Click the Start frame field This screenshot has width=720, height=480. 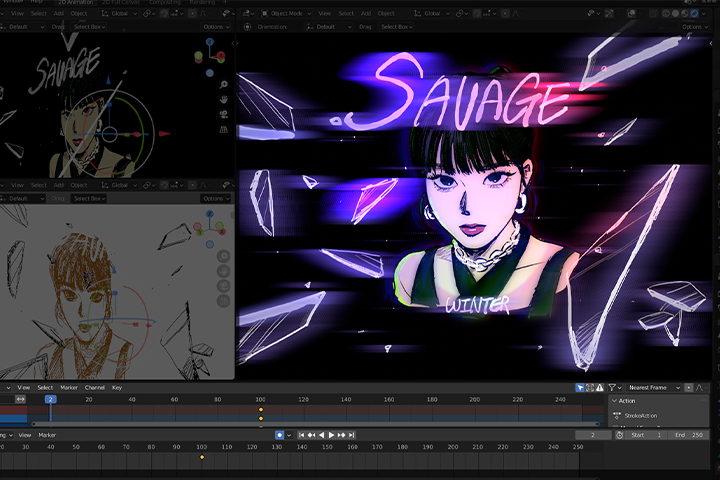pyautogui.click(x=647, y=435)
